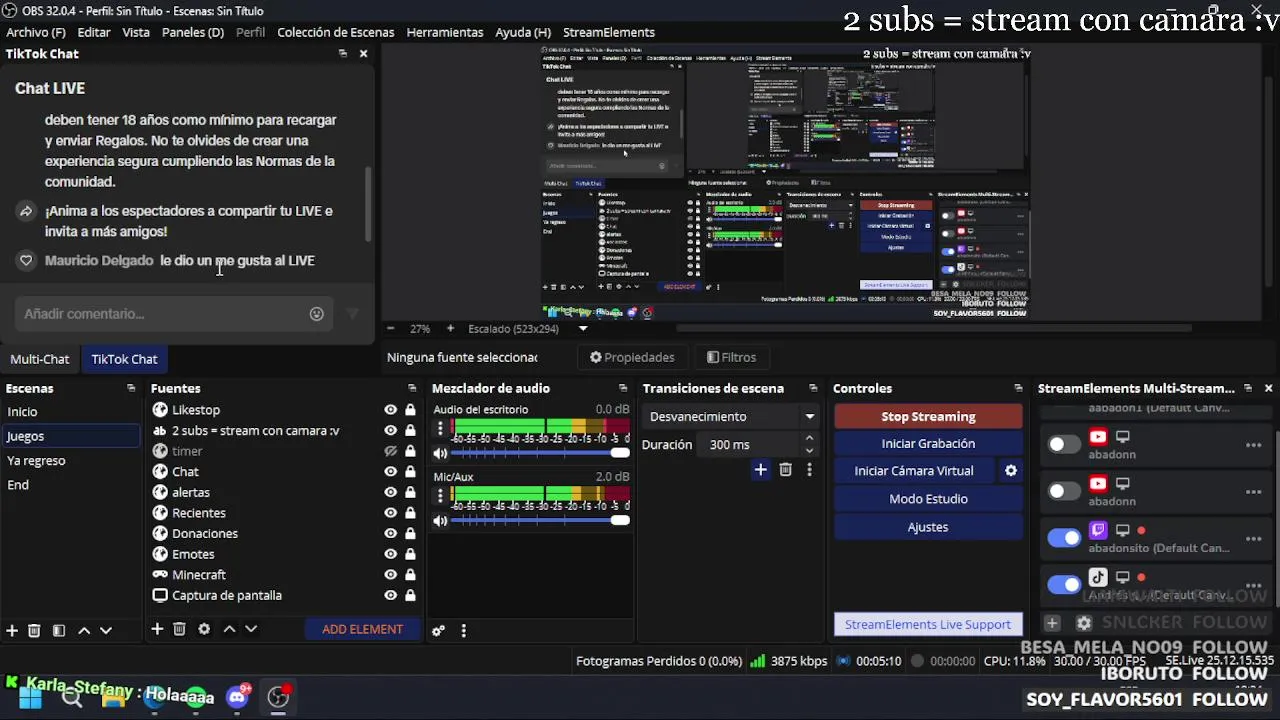Open scene filters icon in Escenas panel

(59, 630)
